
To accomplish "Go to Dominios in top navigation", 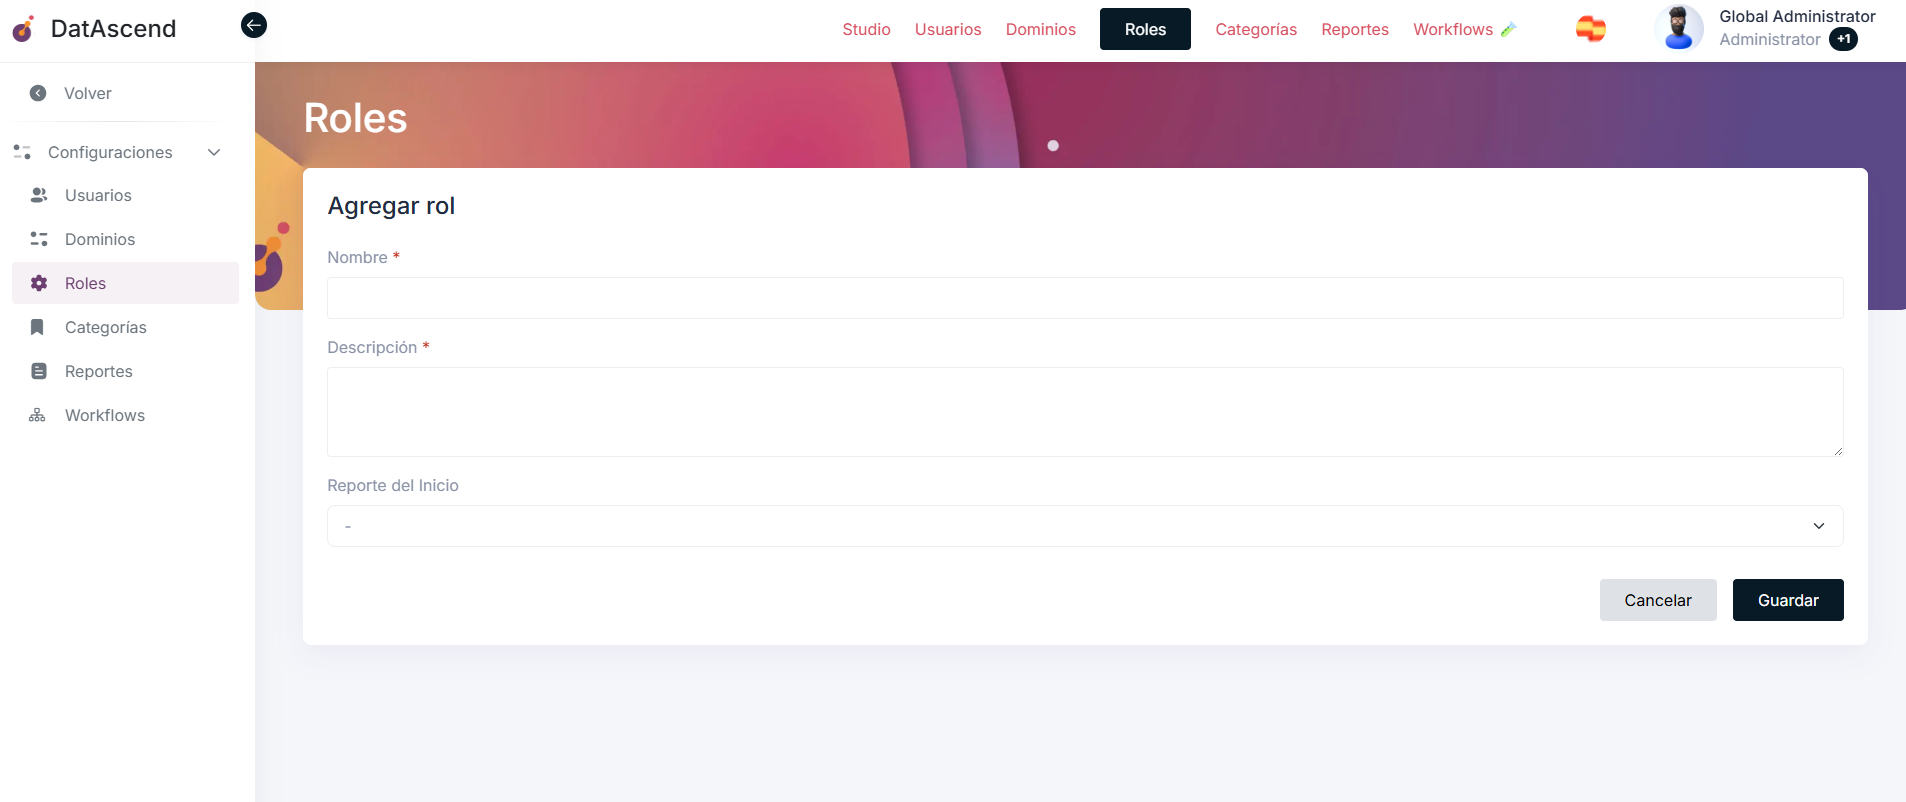I will [x=1040, y=30].
